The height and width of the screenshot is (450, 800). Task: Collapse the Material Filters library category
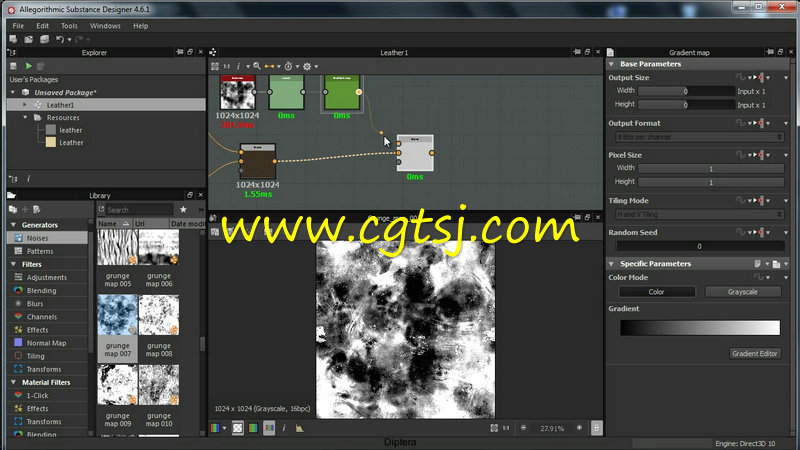(x=13, y=382)
